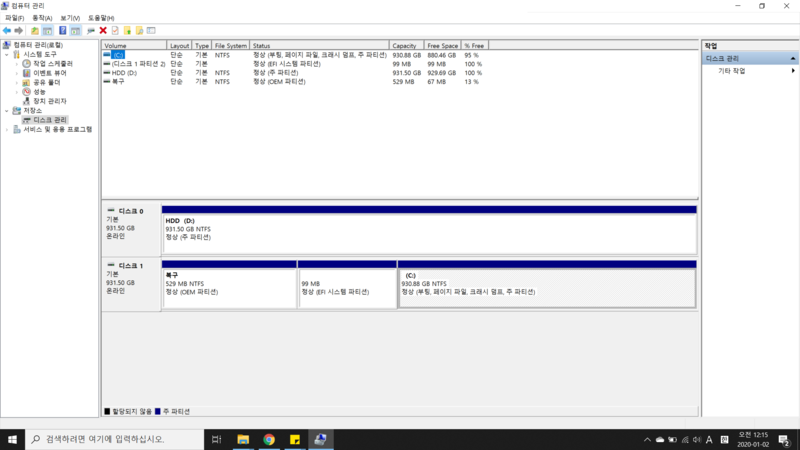Image resolution: width=800 pixels, height=450 pixels.
Task: Select (C:) 930.88 GB partition block
Action: pos(547,285)
